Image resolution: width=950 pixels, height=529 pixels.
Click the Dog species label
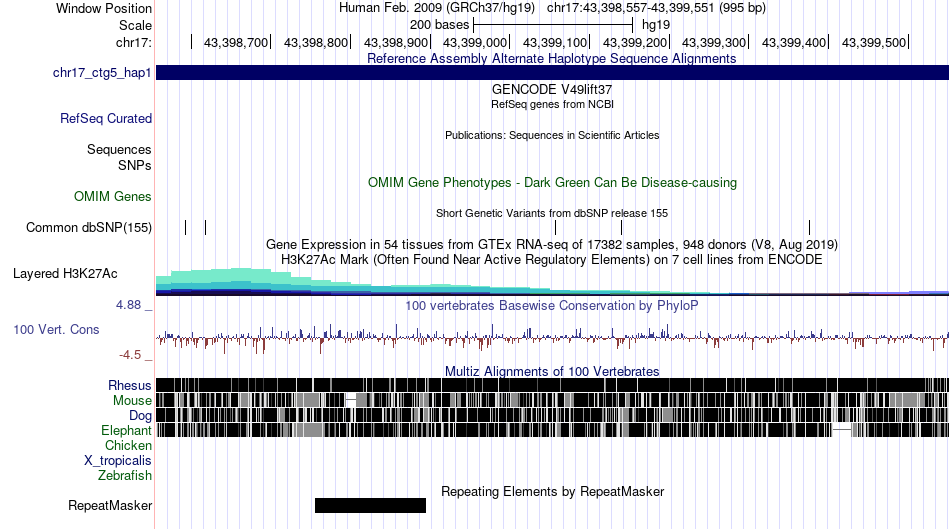point(140,416)
